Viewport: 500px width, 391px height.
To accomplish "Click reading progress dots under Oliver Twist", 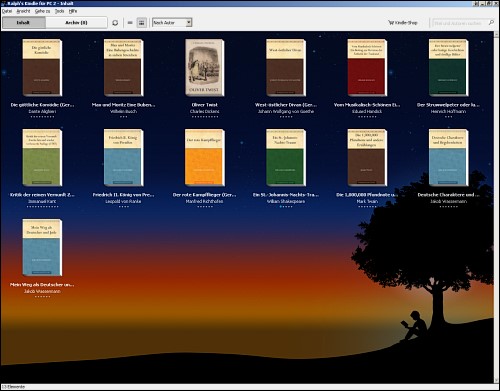I will point(205,117).
